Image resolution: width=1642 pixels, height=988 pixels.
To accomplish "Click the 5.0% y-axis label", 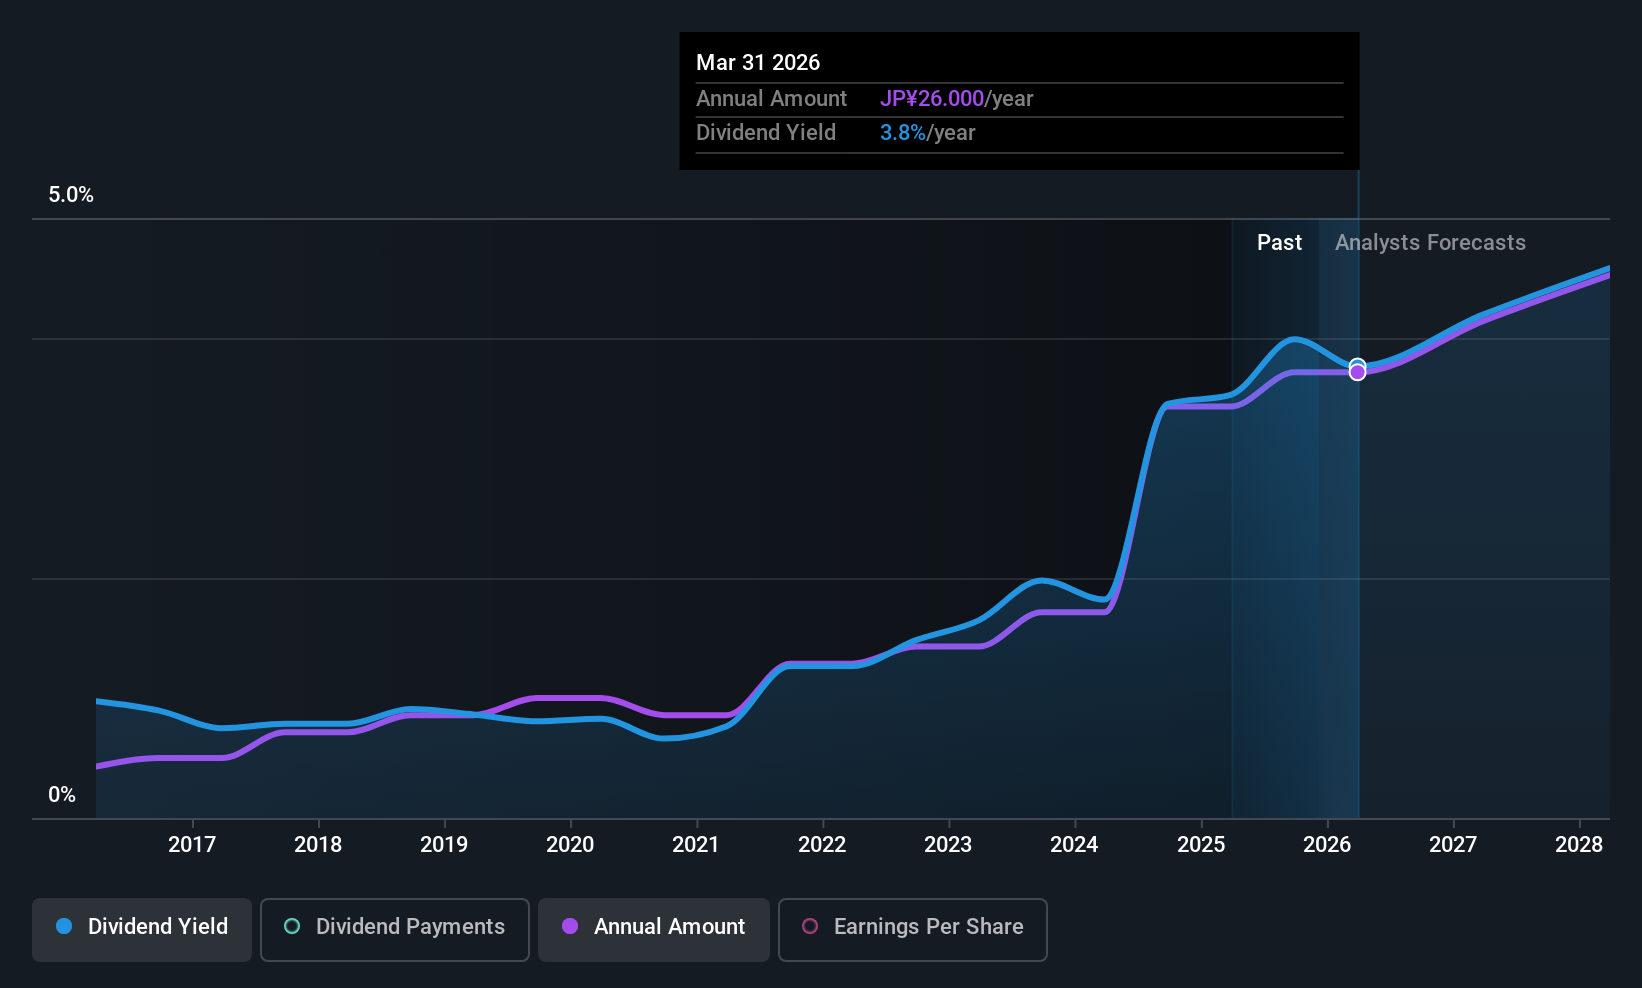I will (71, 195).
